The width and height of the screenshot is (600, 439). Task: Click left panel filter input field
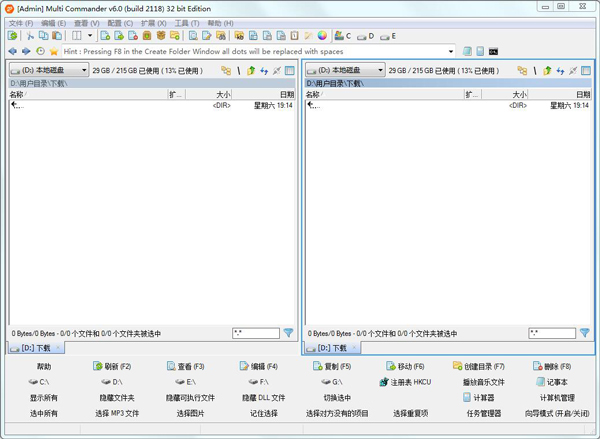click(x=256, y=333)
